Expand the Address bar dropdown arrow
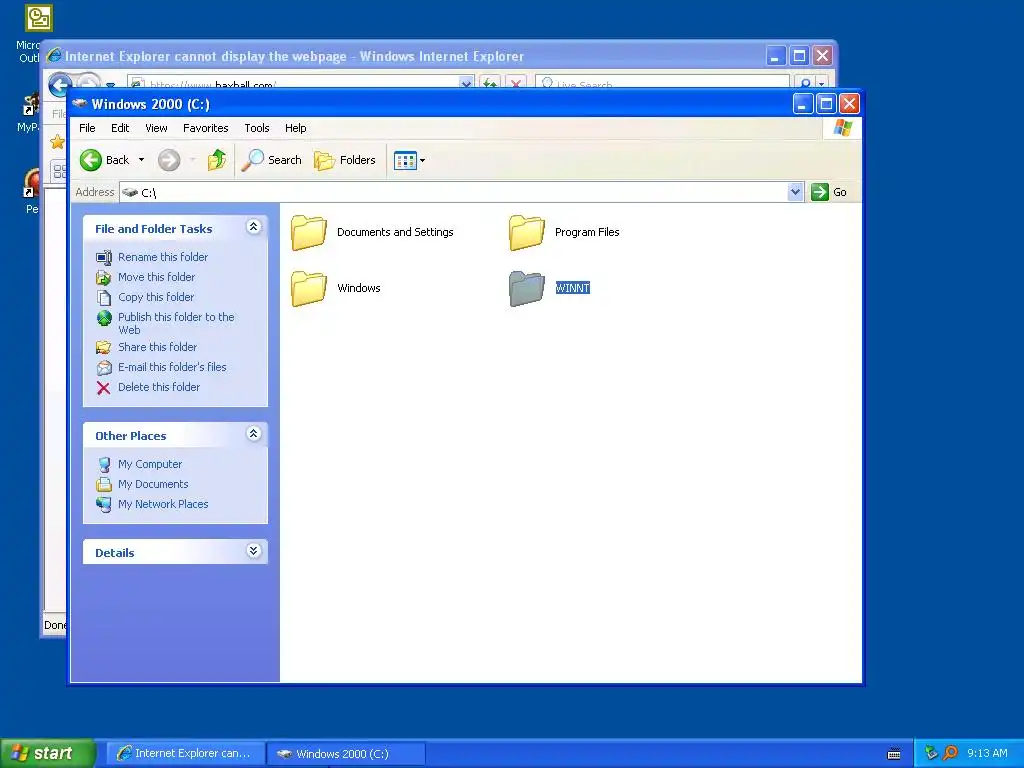 795,192
